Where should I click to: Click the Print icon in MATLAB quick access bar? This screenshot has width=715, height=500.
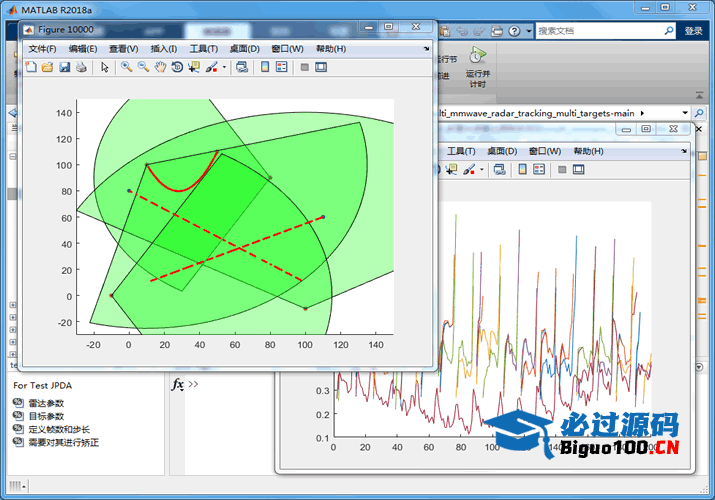(497, 31)
